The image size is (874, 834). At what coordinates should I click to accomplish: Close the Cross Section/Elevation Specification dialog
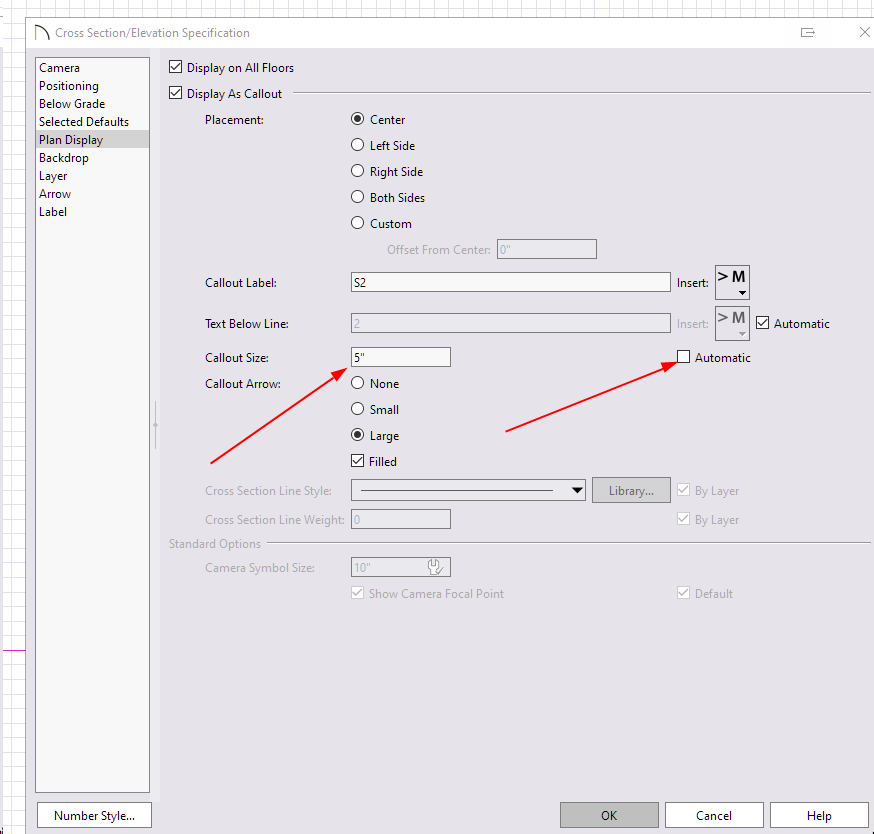(x=865, y=32)
